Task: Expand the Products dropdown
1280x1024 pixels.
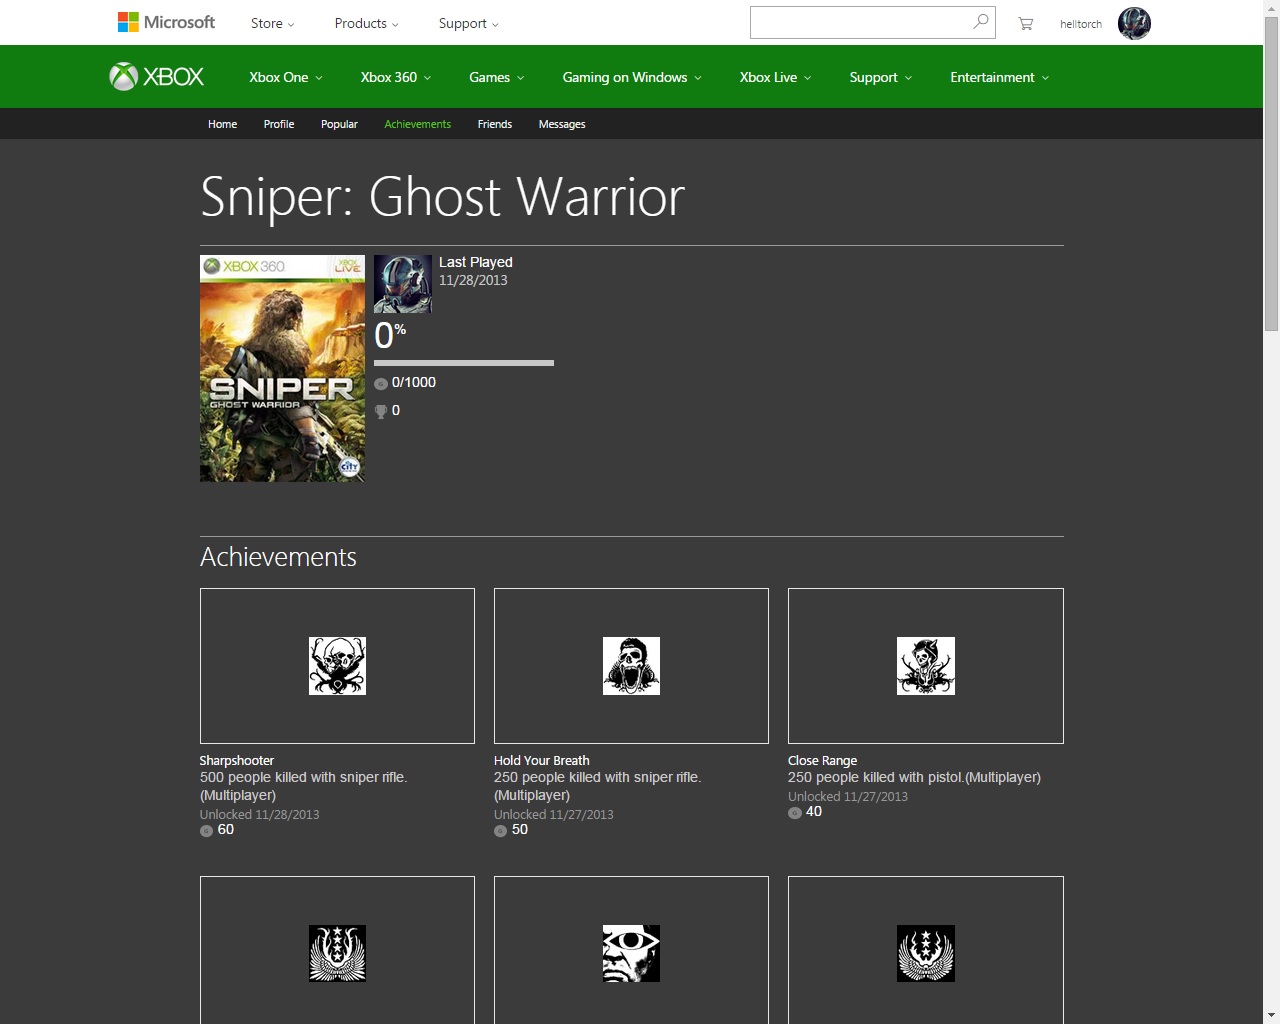Action: coord(367,23)
